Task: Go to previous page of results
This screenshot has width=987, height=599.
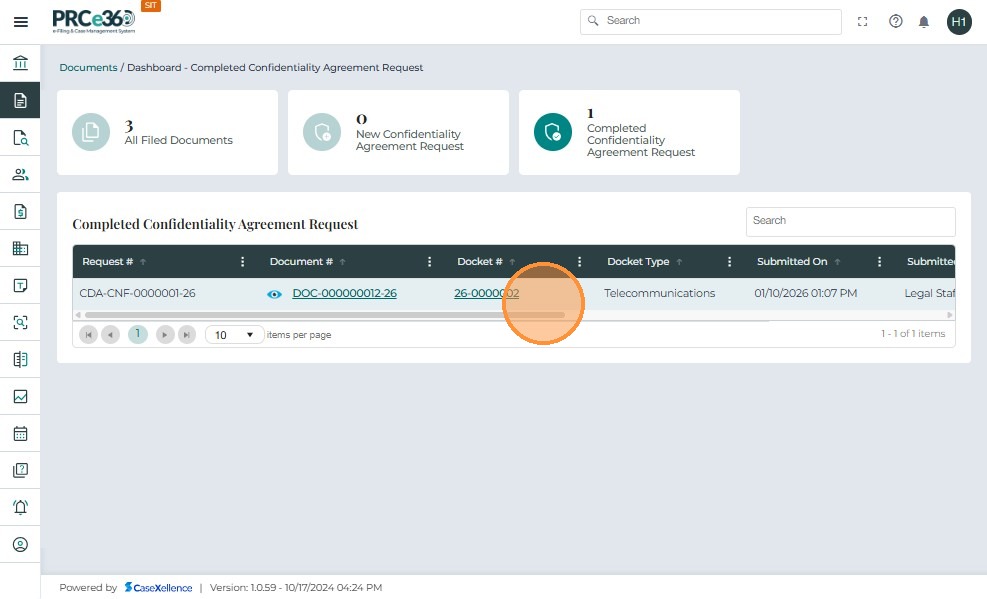Action: (110, 335)
